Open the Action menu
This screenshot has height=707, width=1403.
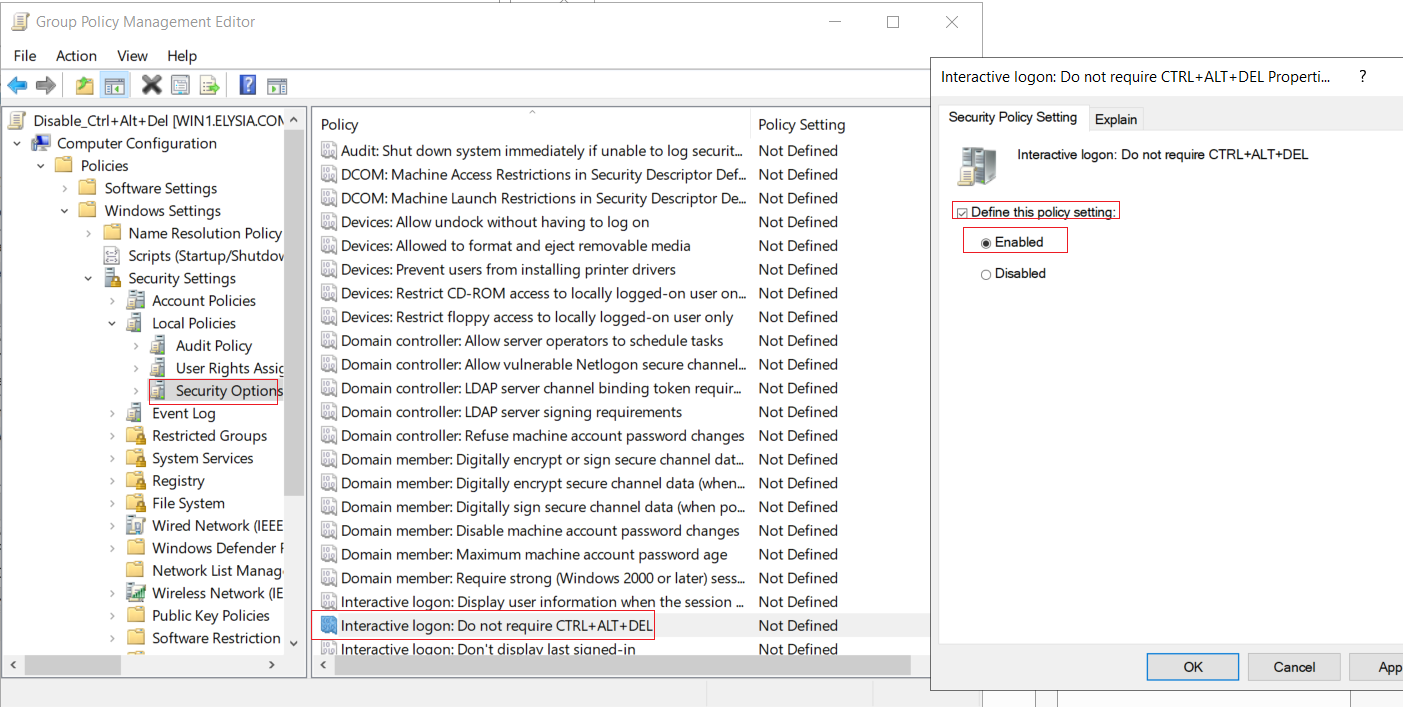tap(76, 56)
